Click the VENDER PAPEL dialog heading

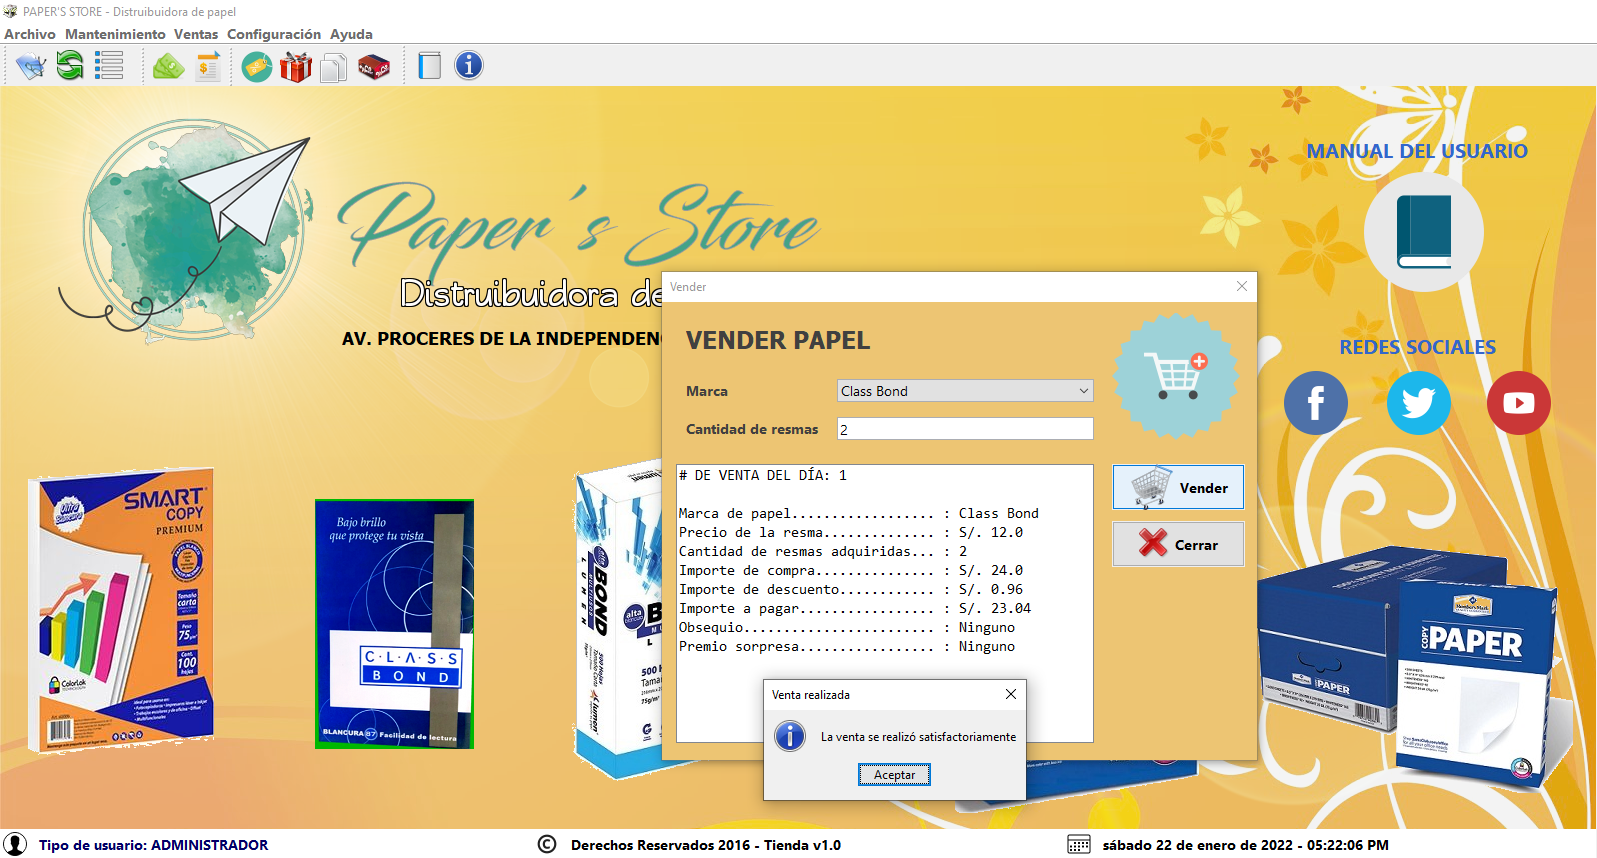[778, 341]
